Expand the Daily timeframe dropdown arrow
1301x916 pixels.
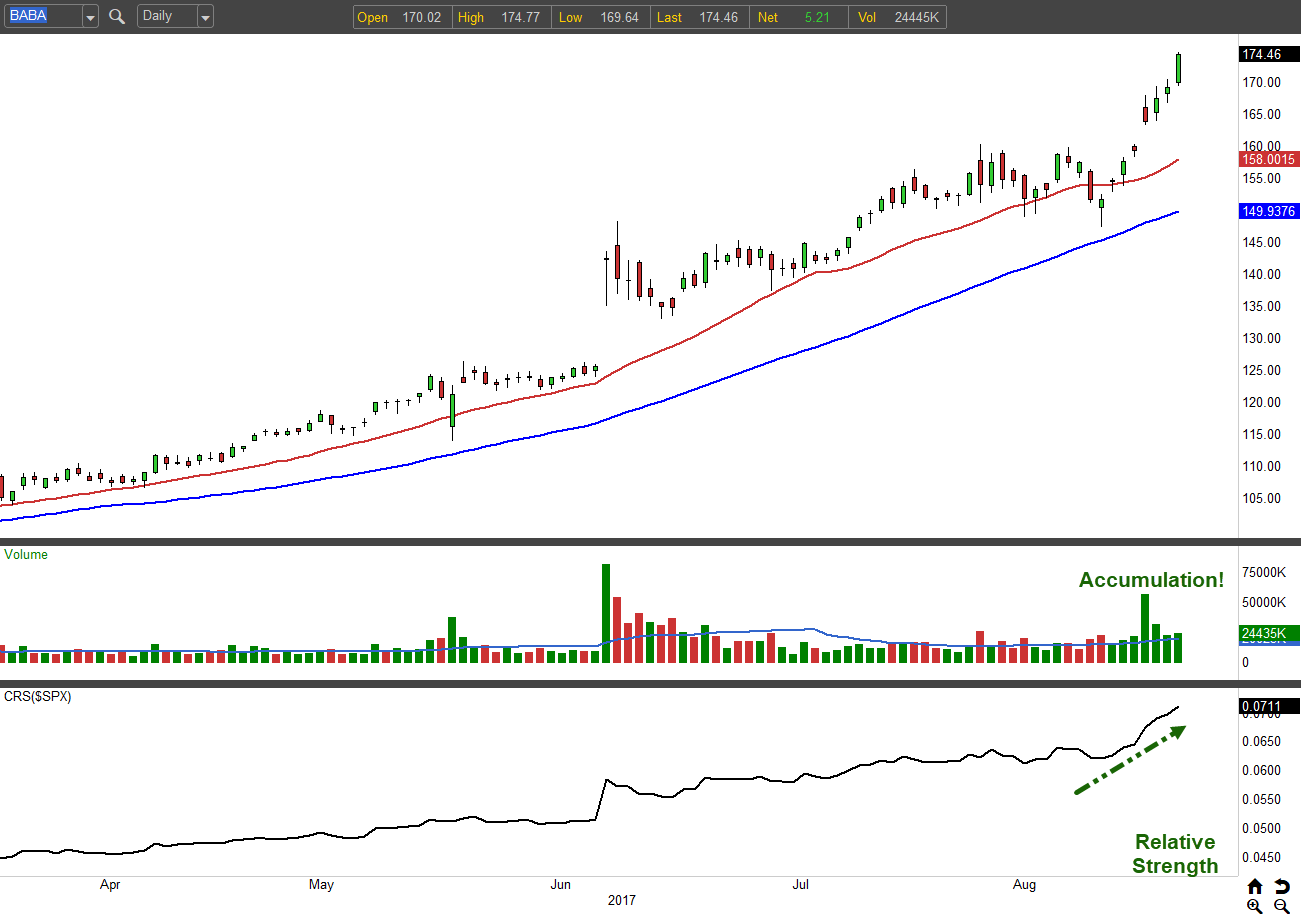205,17
